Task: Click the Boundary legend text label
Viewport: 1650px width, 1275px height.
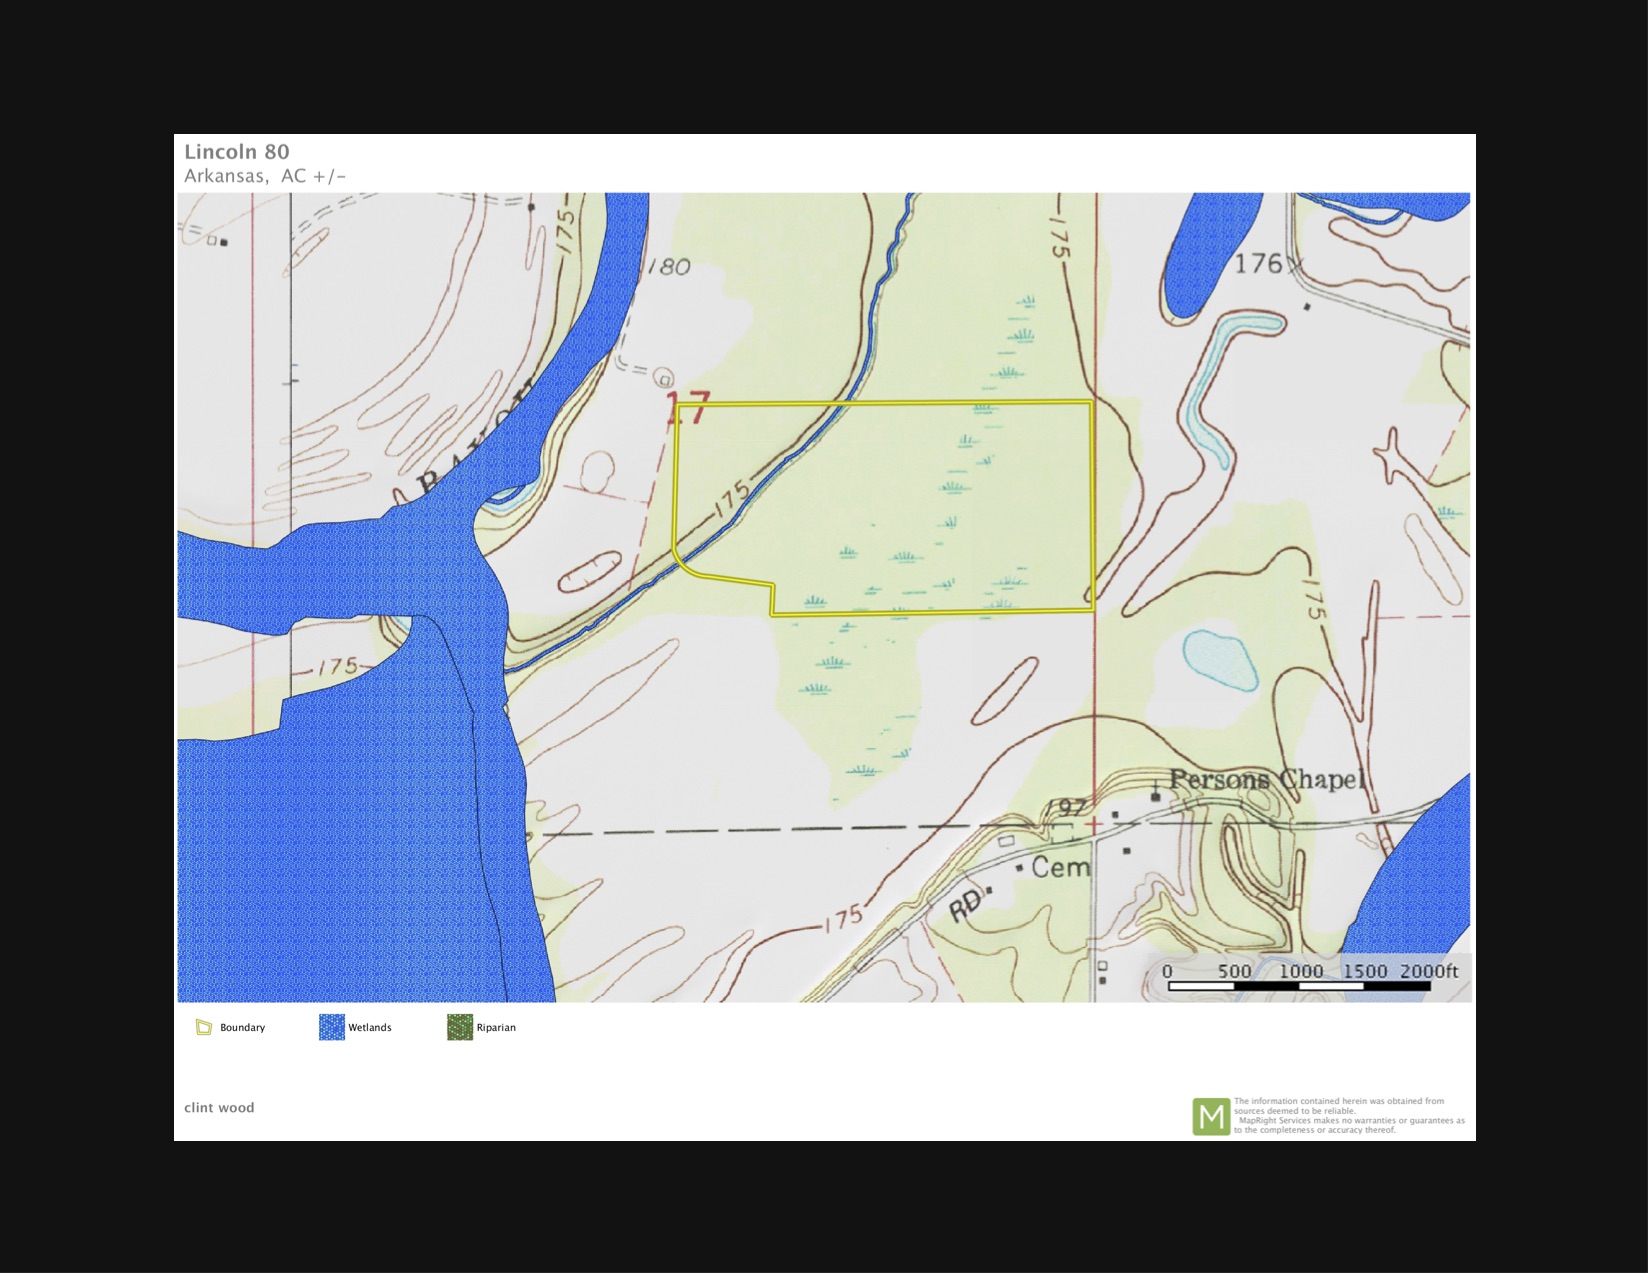Action: coord(242,1027)
